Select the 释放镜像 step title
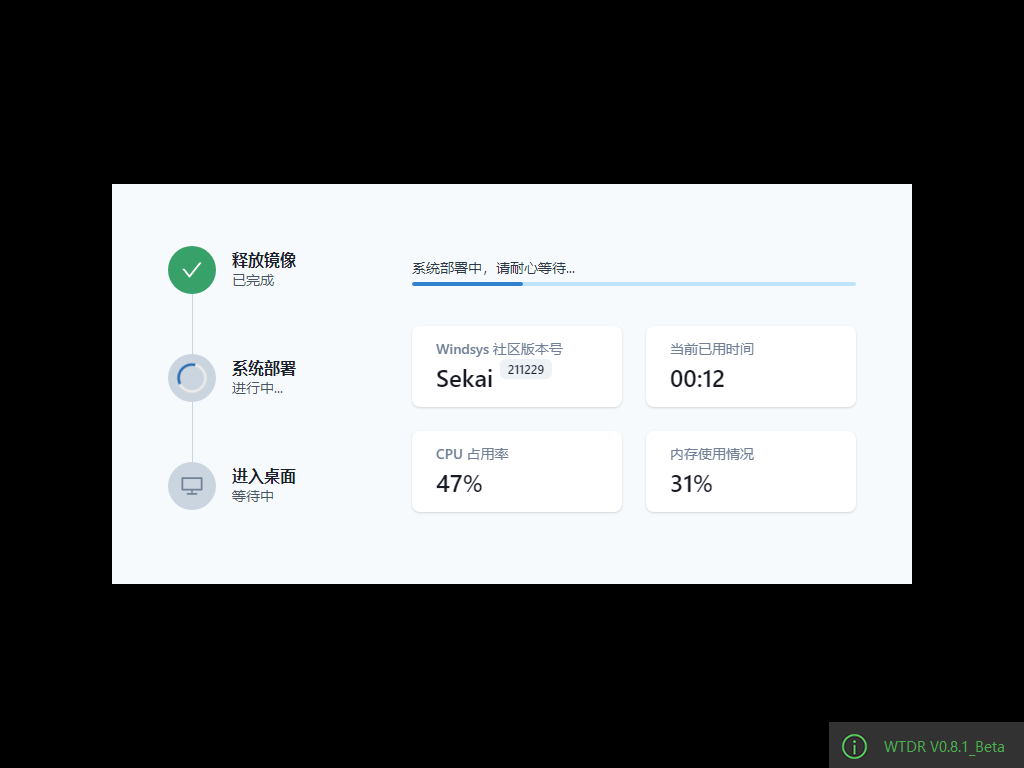 coord(264,260)
